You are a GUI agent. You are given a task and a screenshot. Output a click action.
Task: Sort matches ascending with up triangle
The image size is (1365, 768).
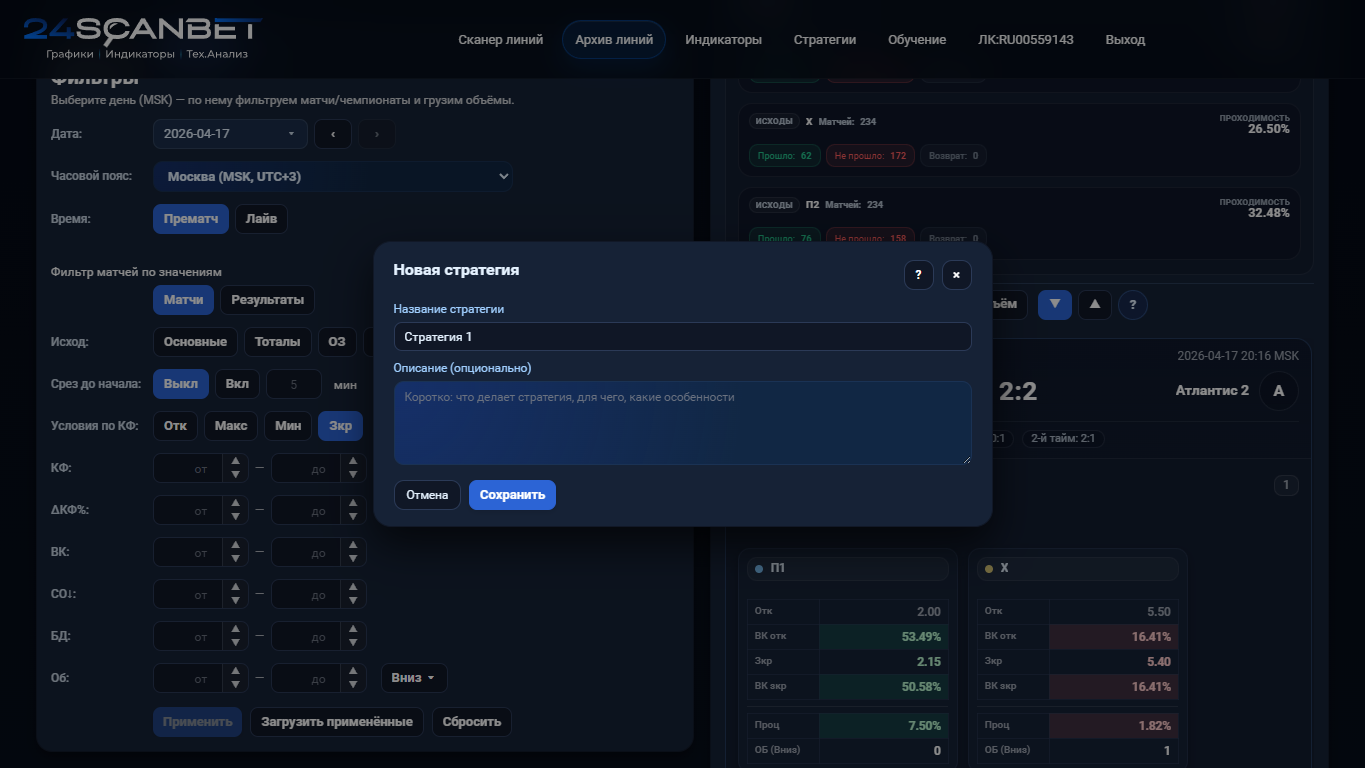point(1094,304)
